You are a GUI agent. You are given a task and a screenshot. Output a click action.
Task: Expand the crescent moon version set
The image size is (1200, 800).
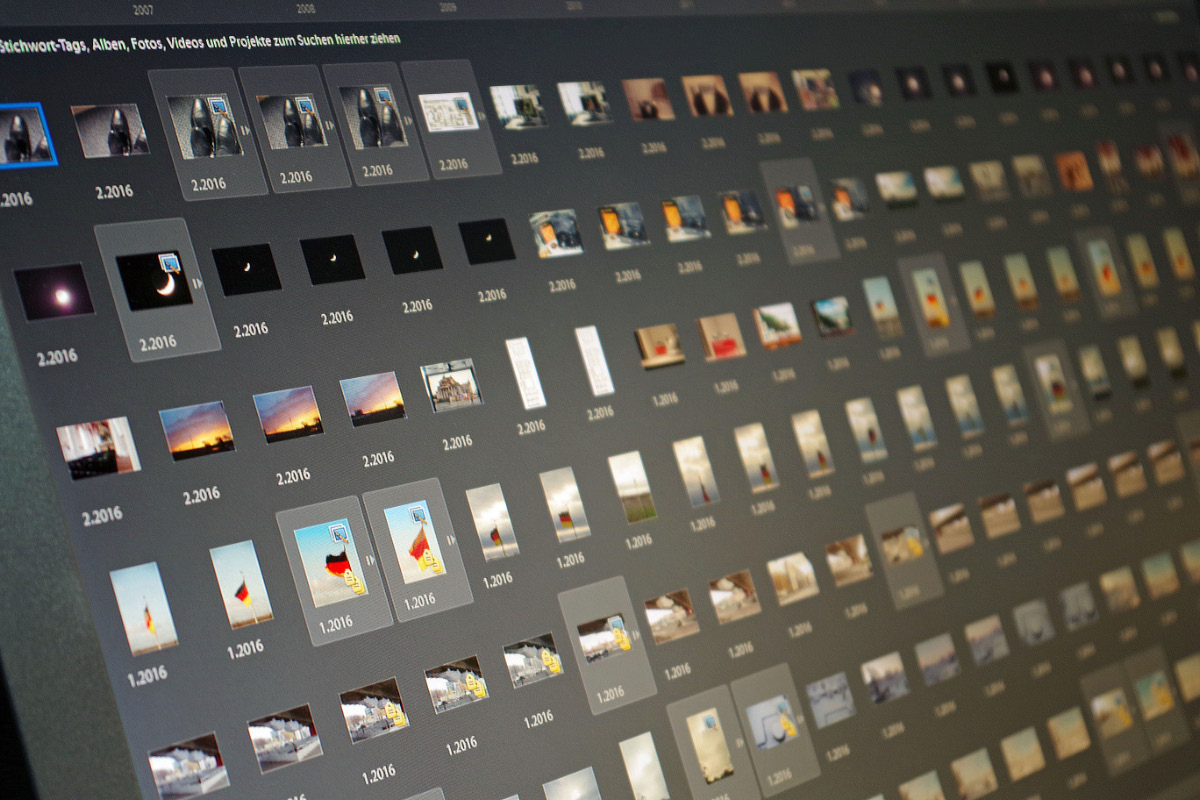[198, 285]
